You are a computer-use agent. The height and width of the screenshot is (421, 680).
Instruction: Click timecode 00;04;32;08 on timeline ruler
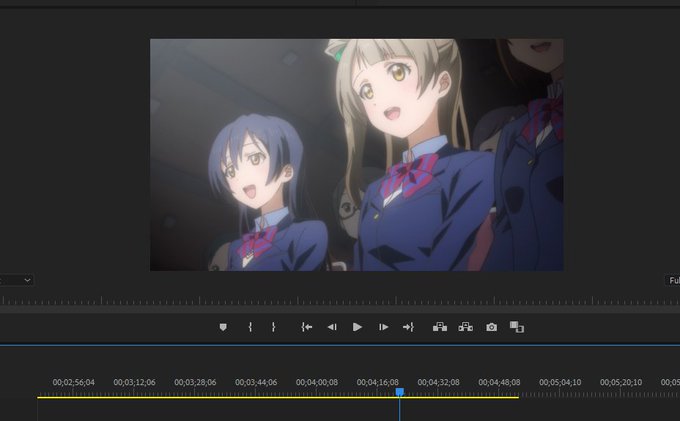tap(438, 382)
